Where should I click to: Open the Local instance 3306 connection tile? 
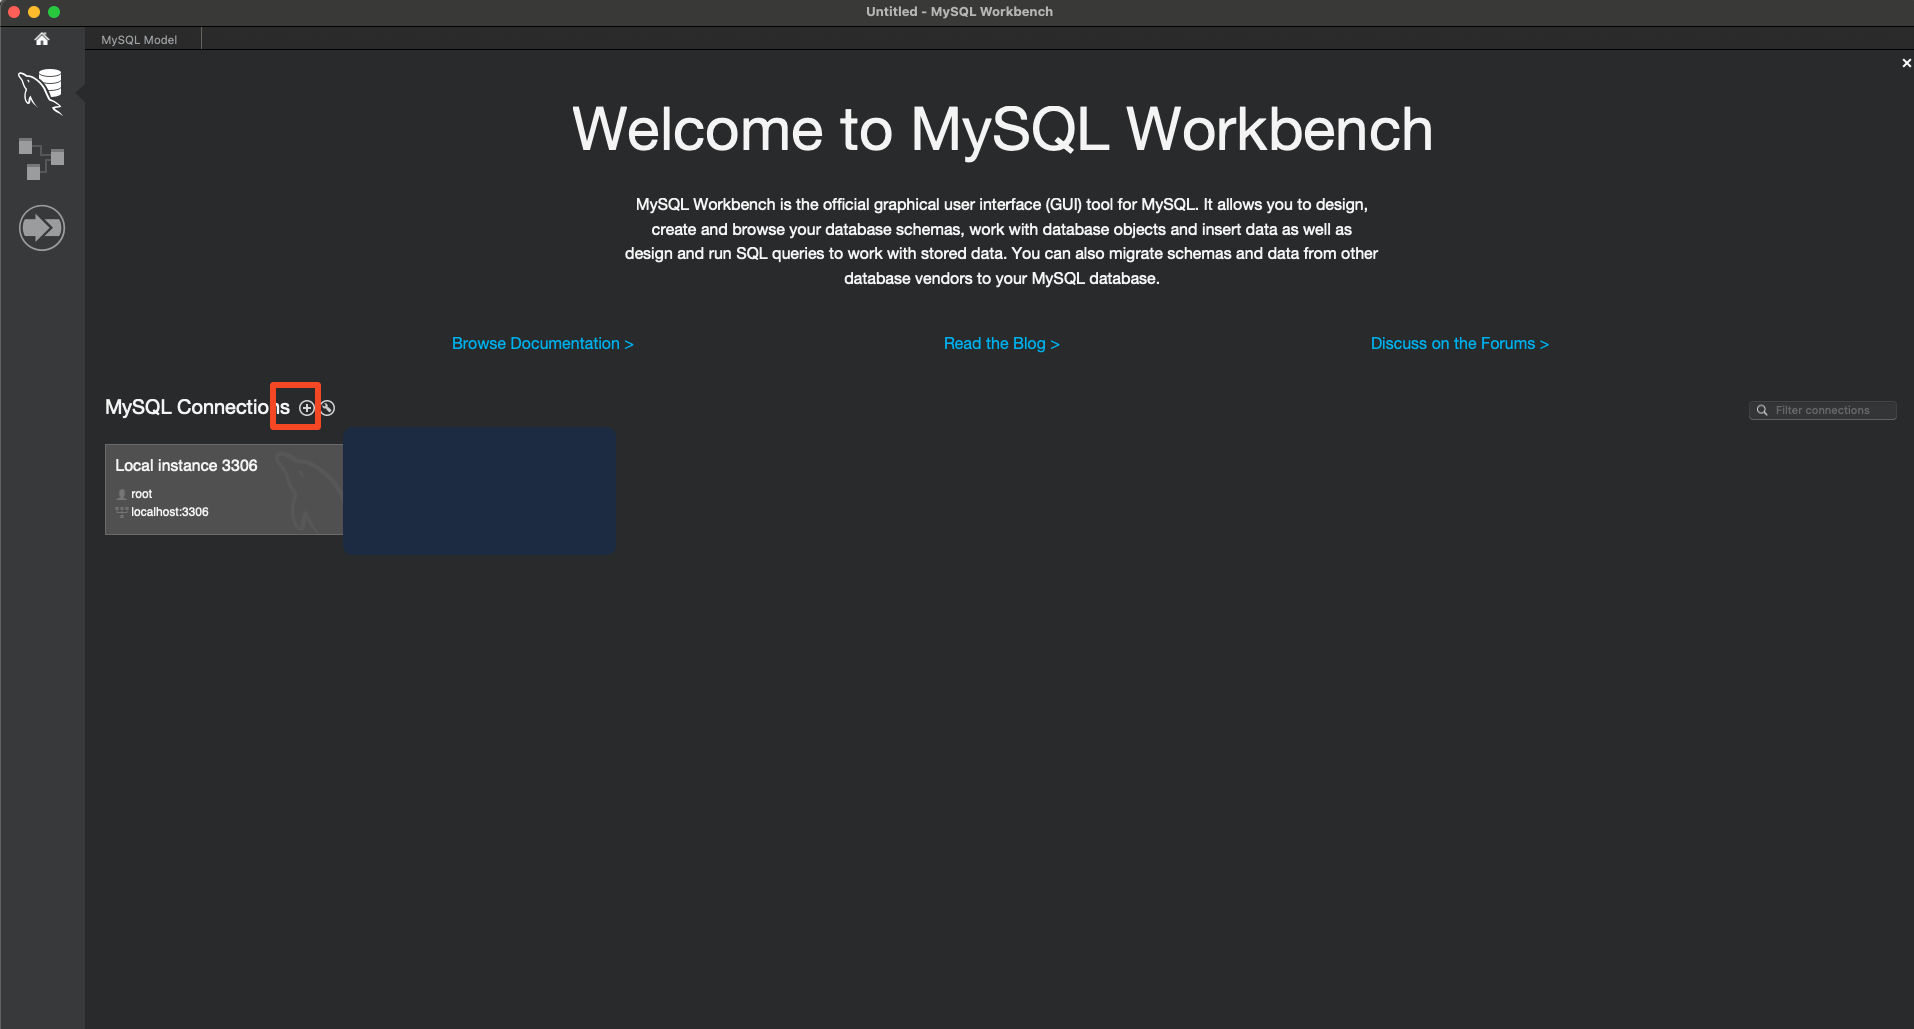pyautogui.click(x=224, y=489)
